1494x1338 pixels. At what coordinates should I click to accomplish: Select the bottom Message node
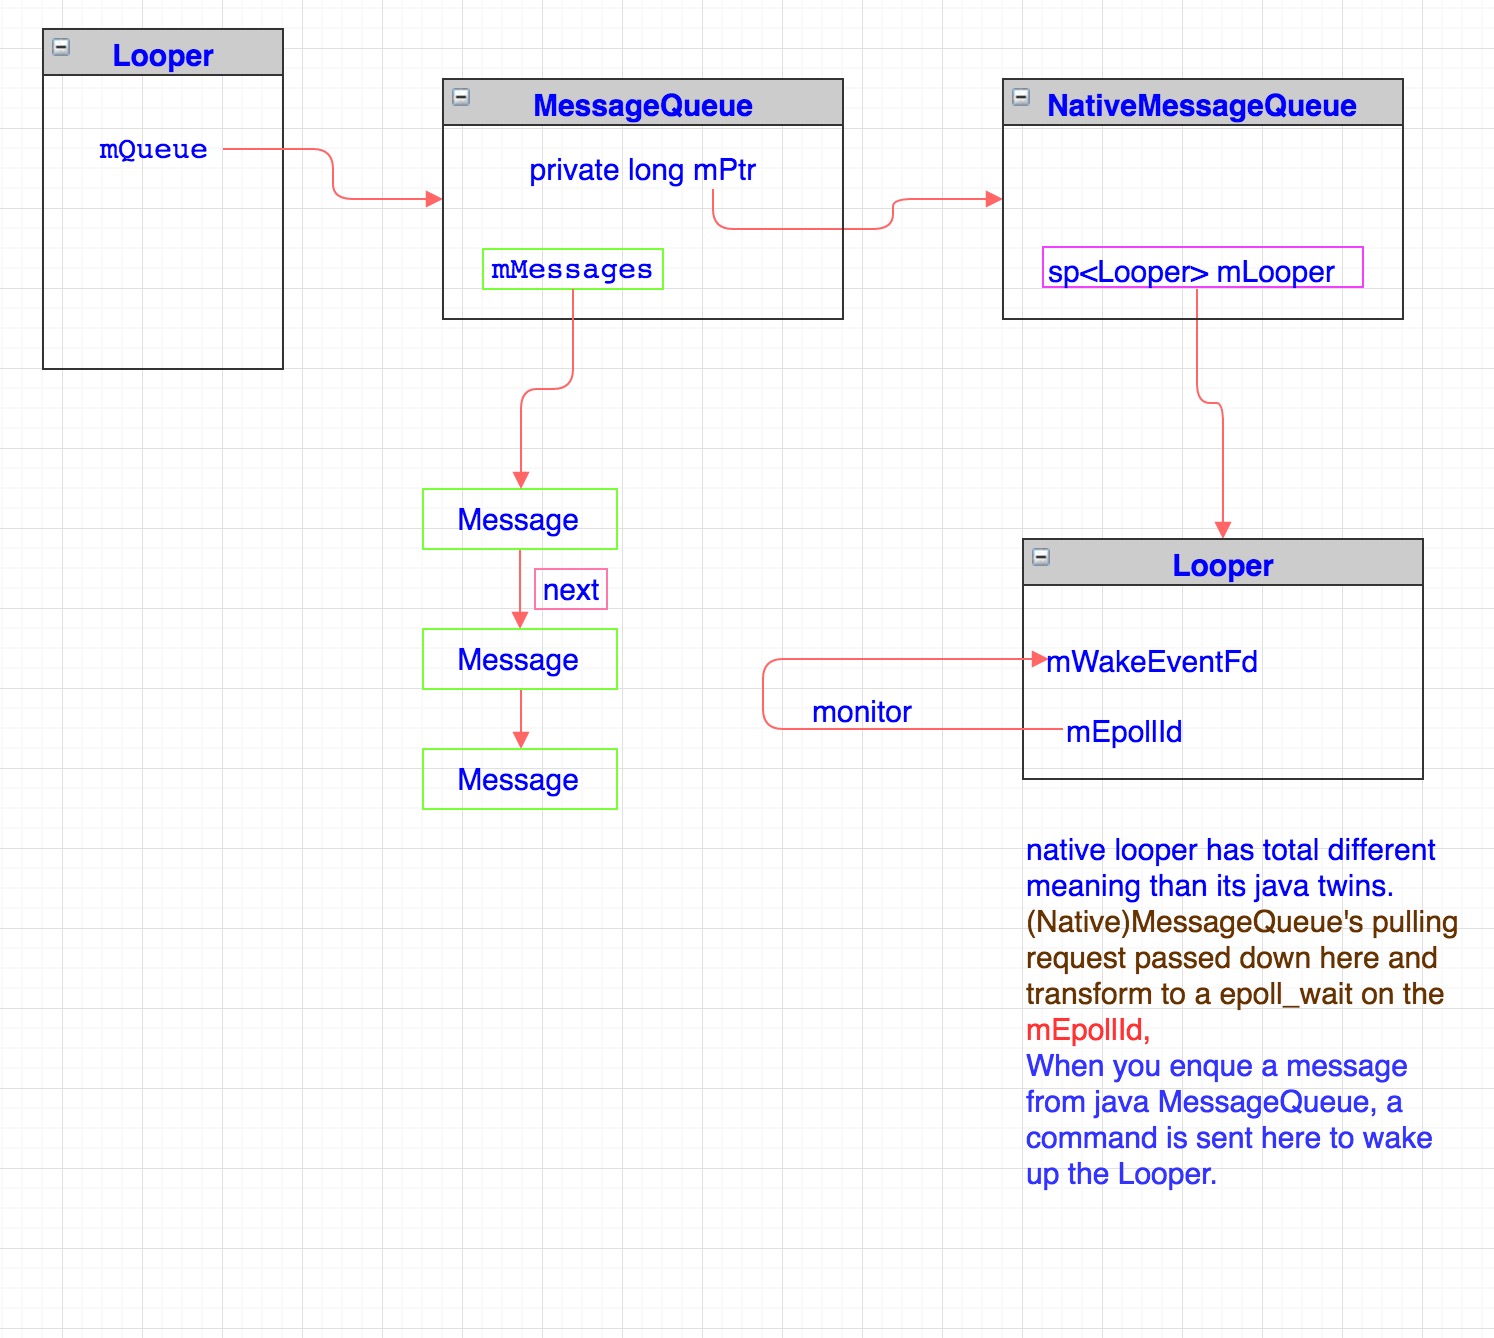(x=519, y=779)
